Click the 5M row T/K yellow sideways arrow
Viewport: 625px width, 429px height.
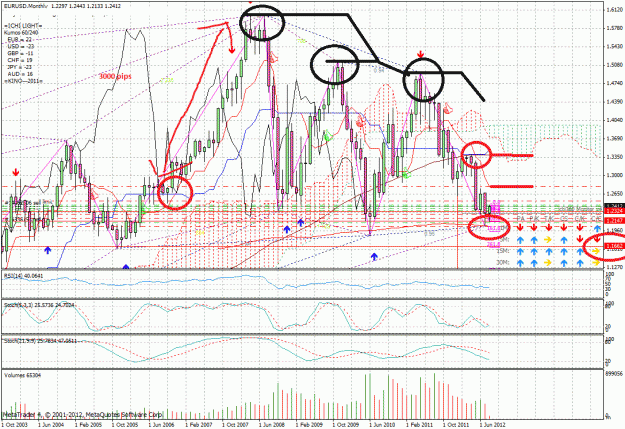548,240
